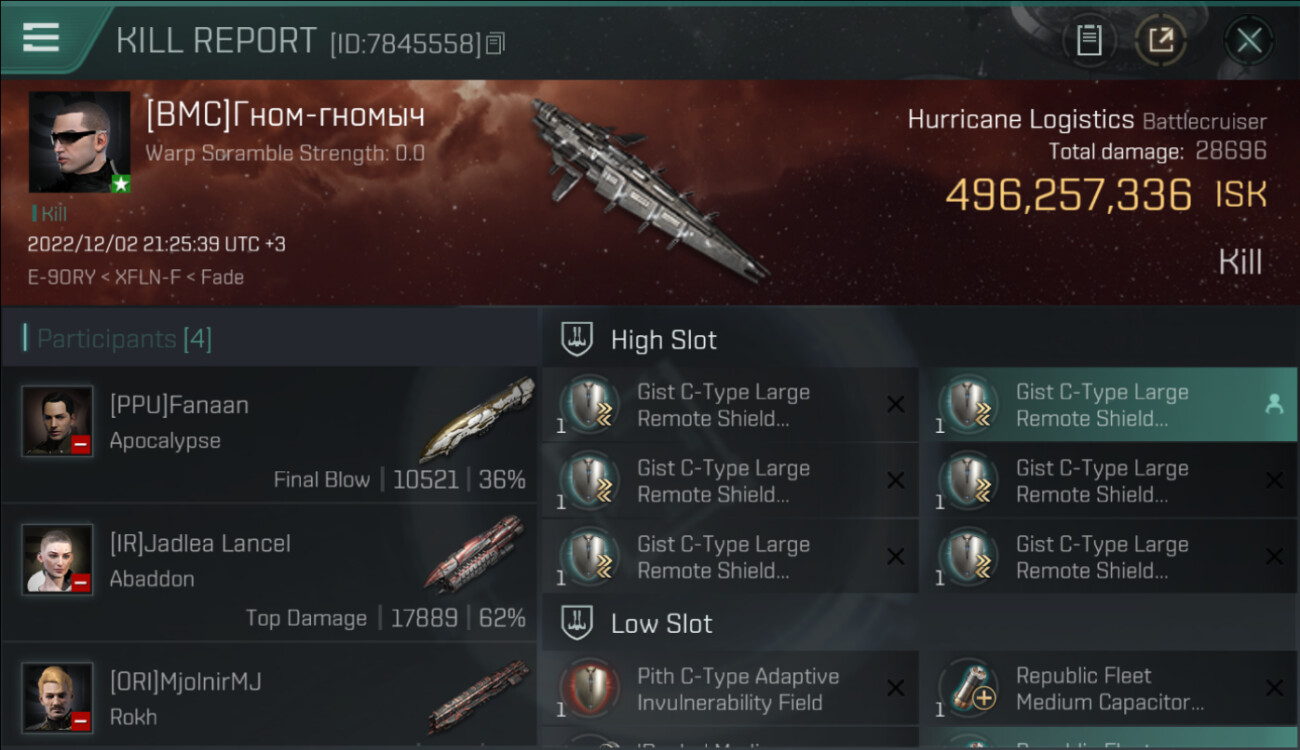The width and height of the screenshot is (1300, 750).
Task: Click the clipboard notes icon
Action: [1089, 40]
